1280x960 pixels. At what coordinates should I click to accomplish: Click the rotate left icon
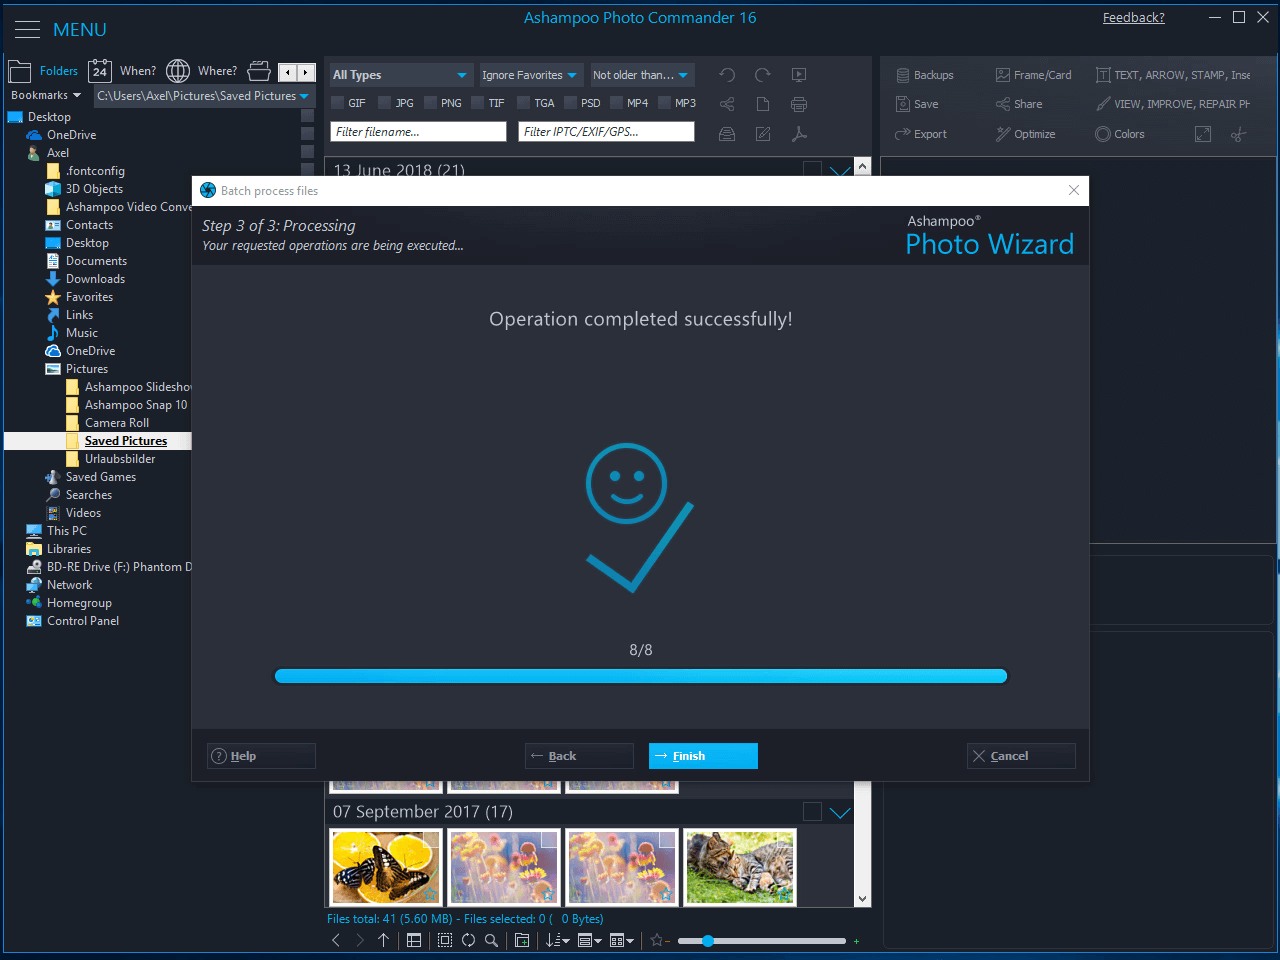point(727,75)
